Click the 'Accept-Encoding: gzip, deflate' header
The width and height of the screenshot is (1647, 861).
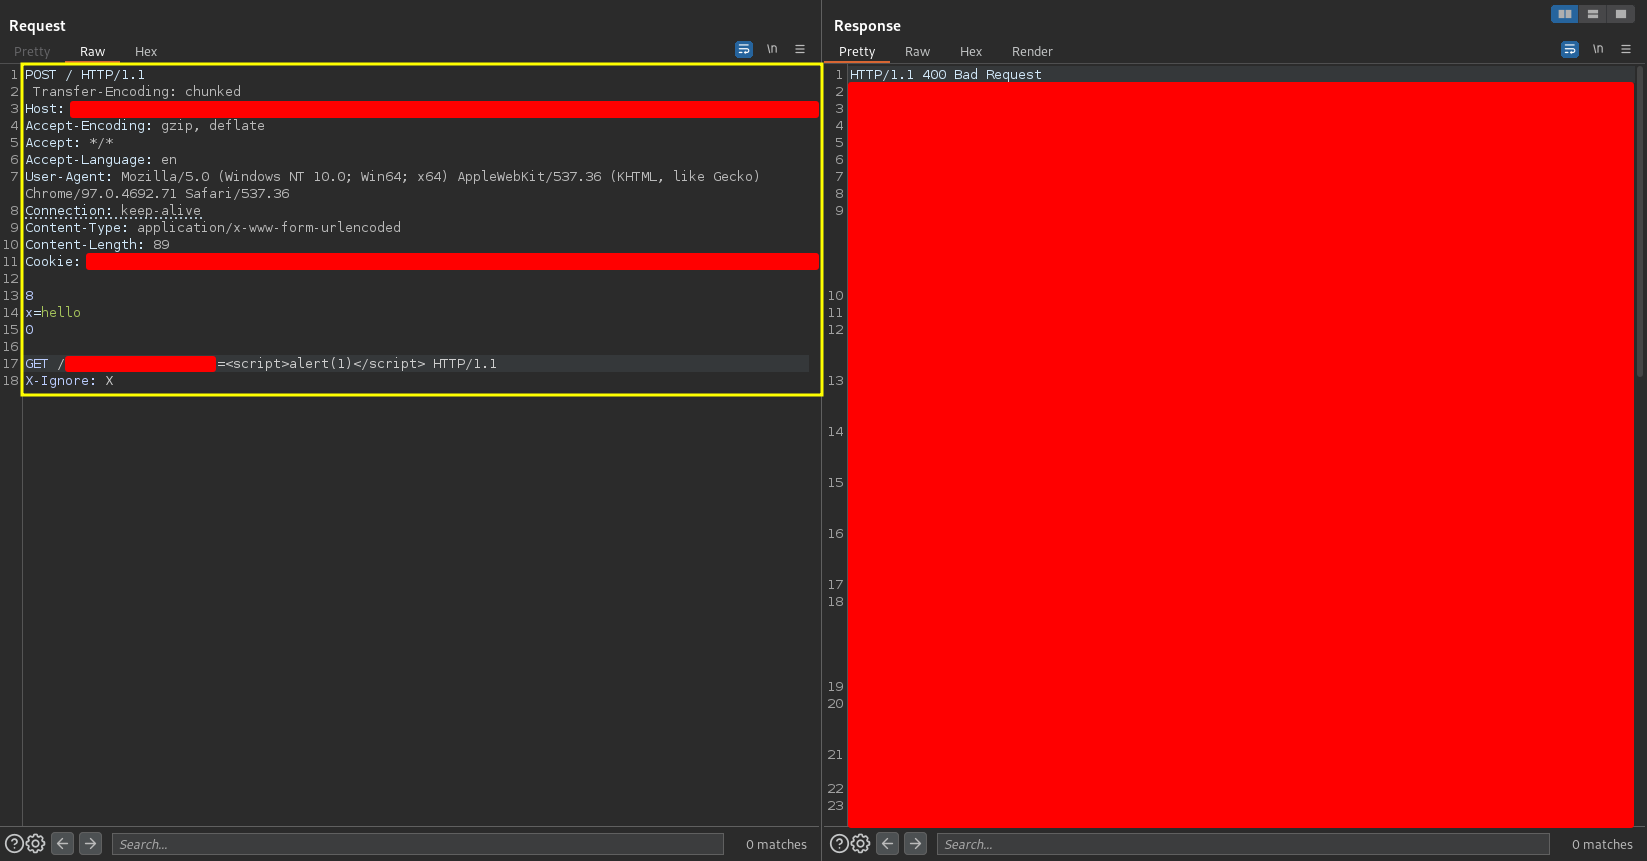coord(145,126)
